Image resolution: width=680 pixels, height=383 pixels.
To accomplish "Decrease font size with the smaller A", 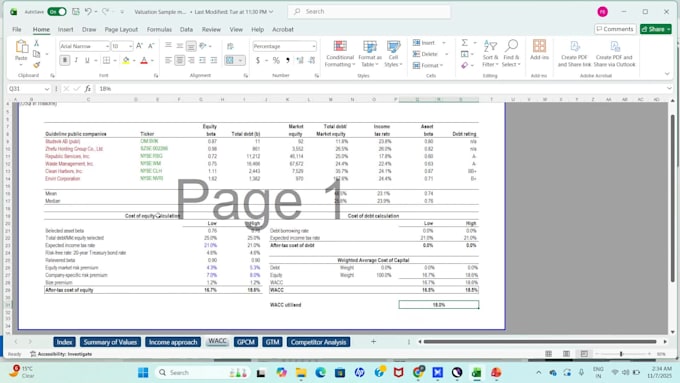I will coord(151,46).
